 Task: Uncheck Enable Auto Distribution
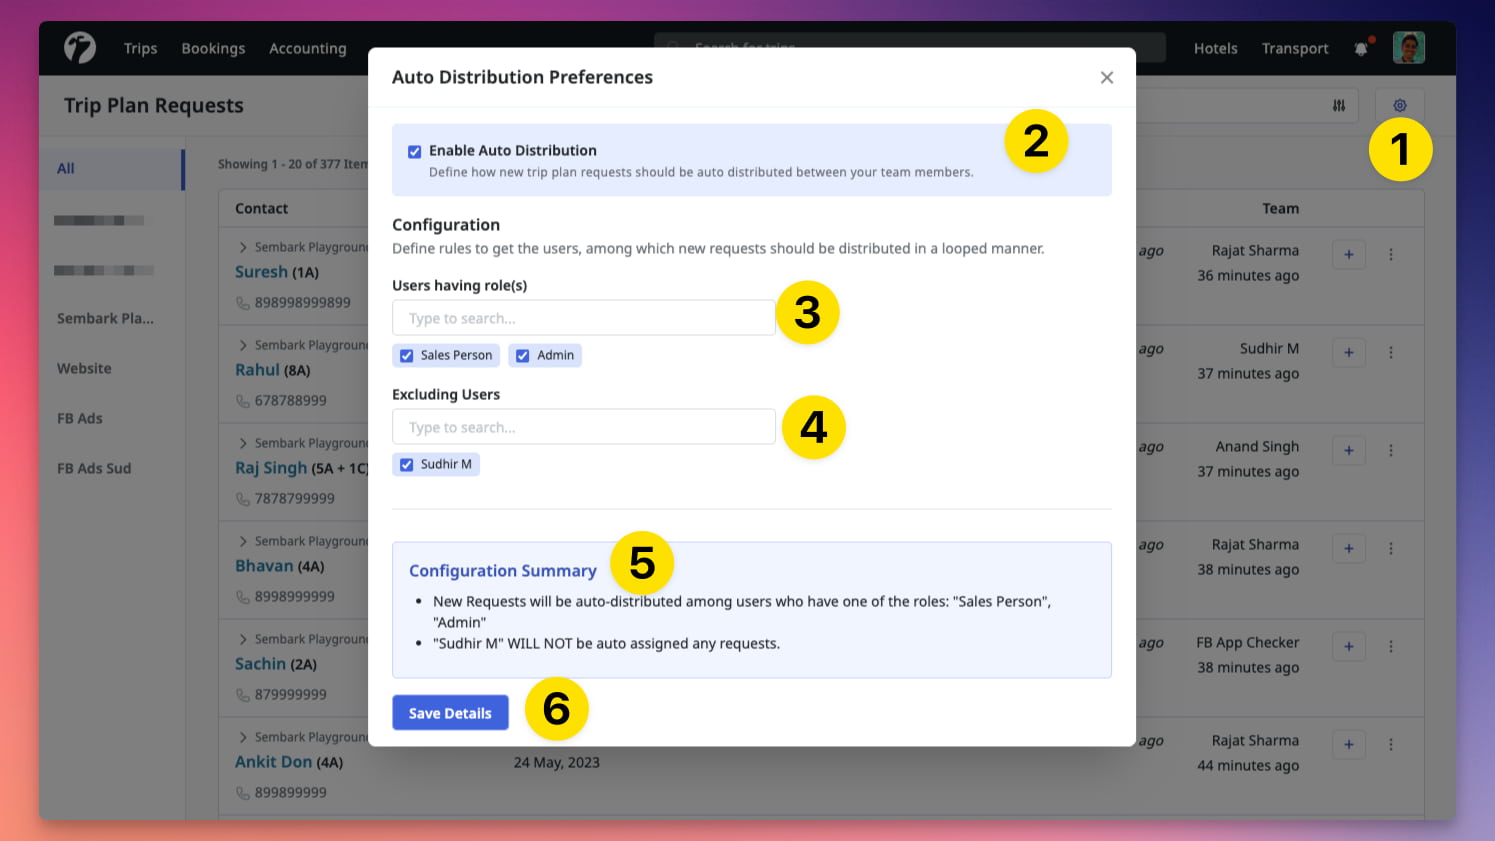coord(414,151)
